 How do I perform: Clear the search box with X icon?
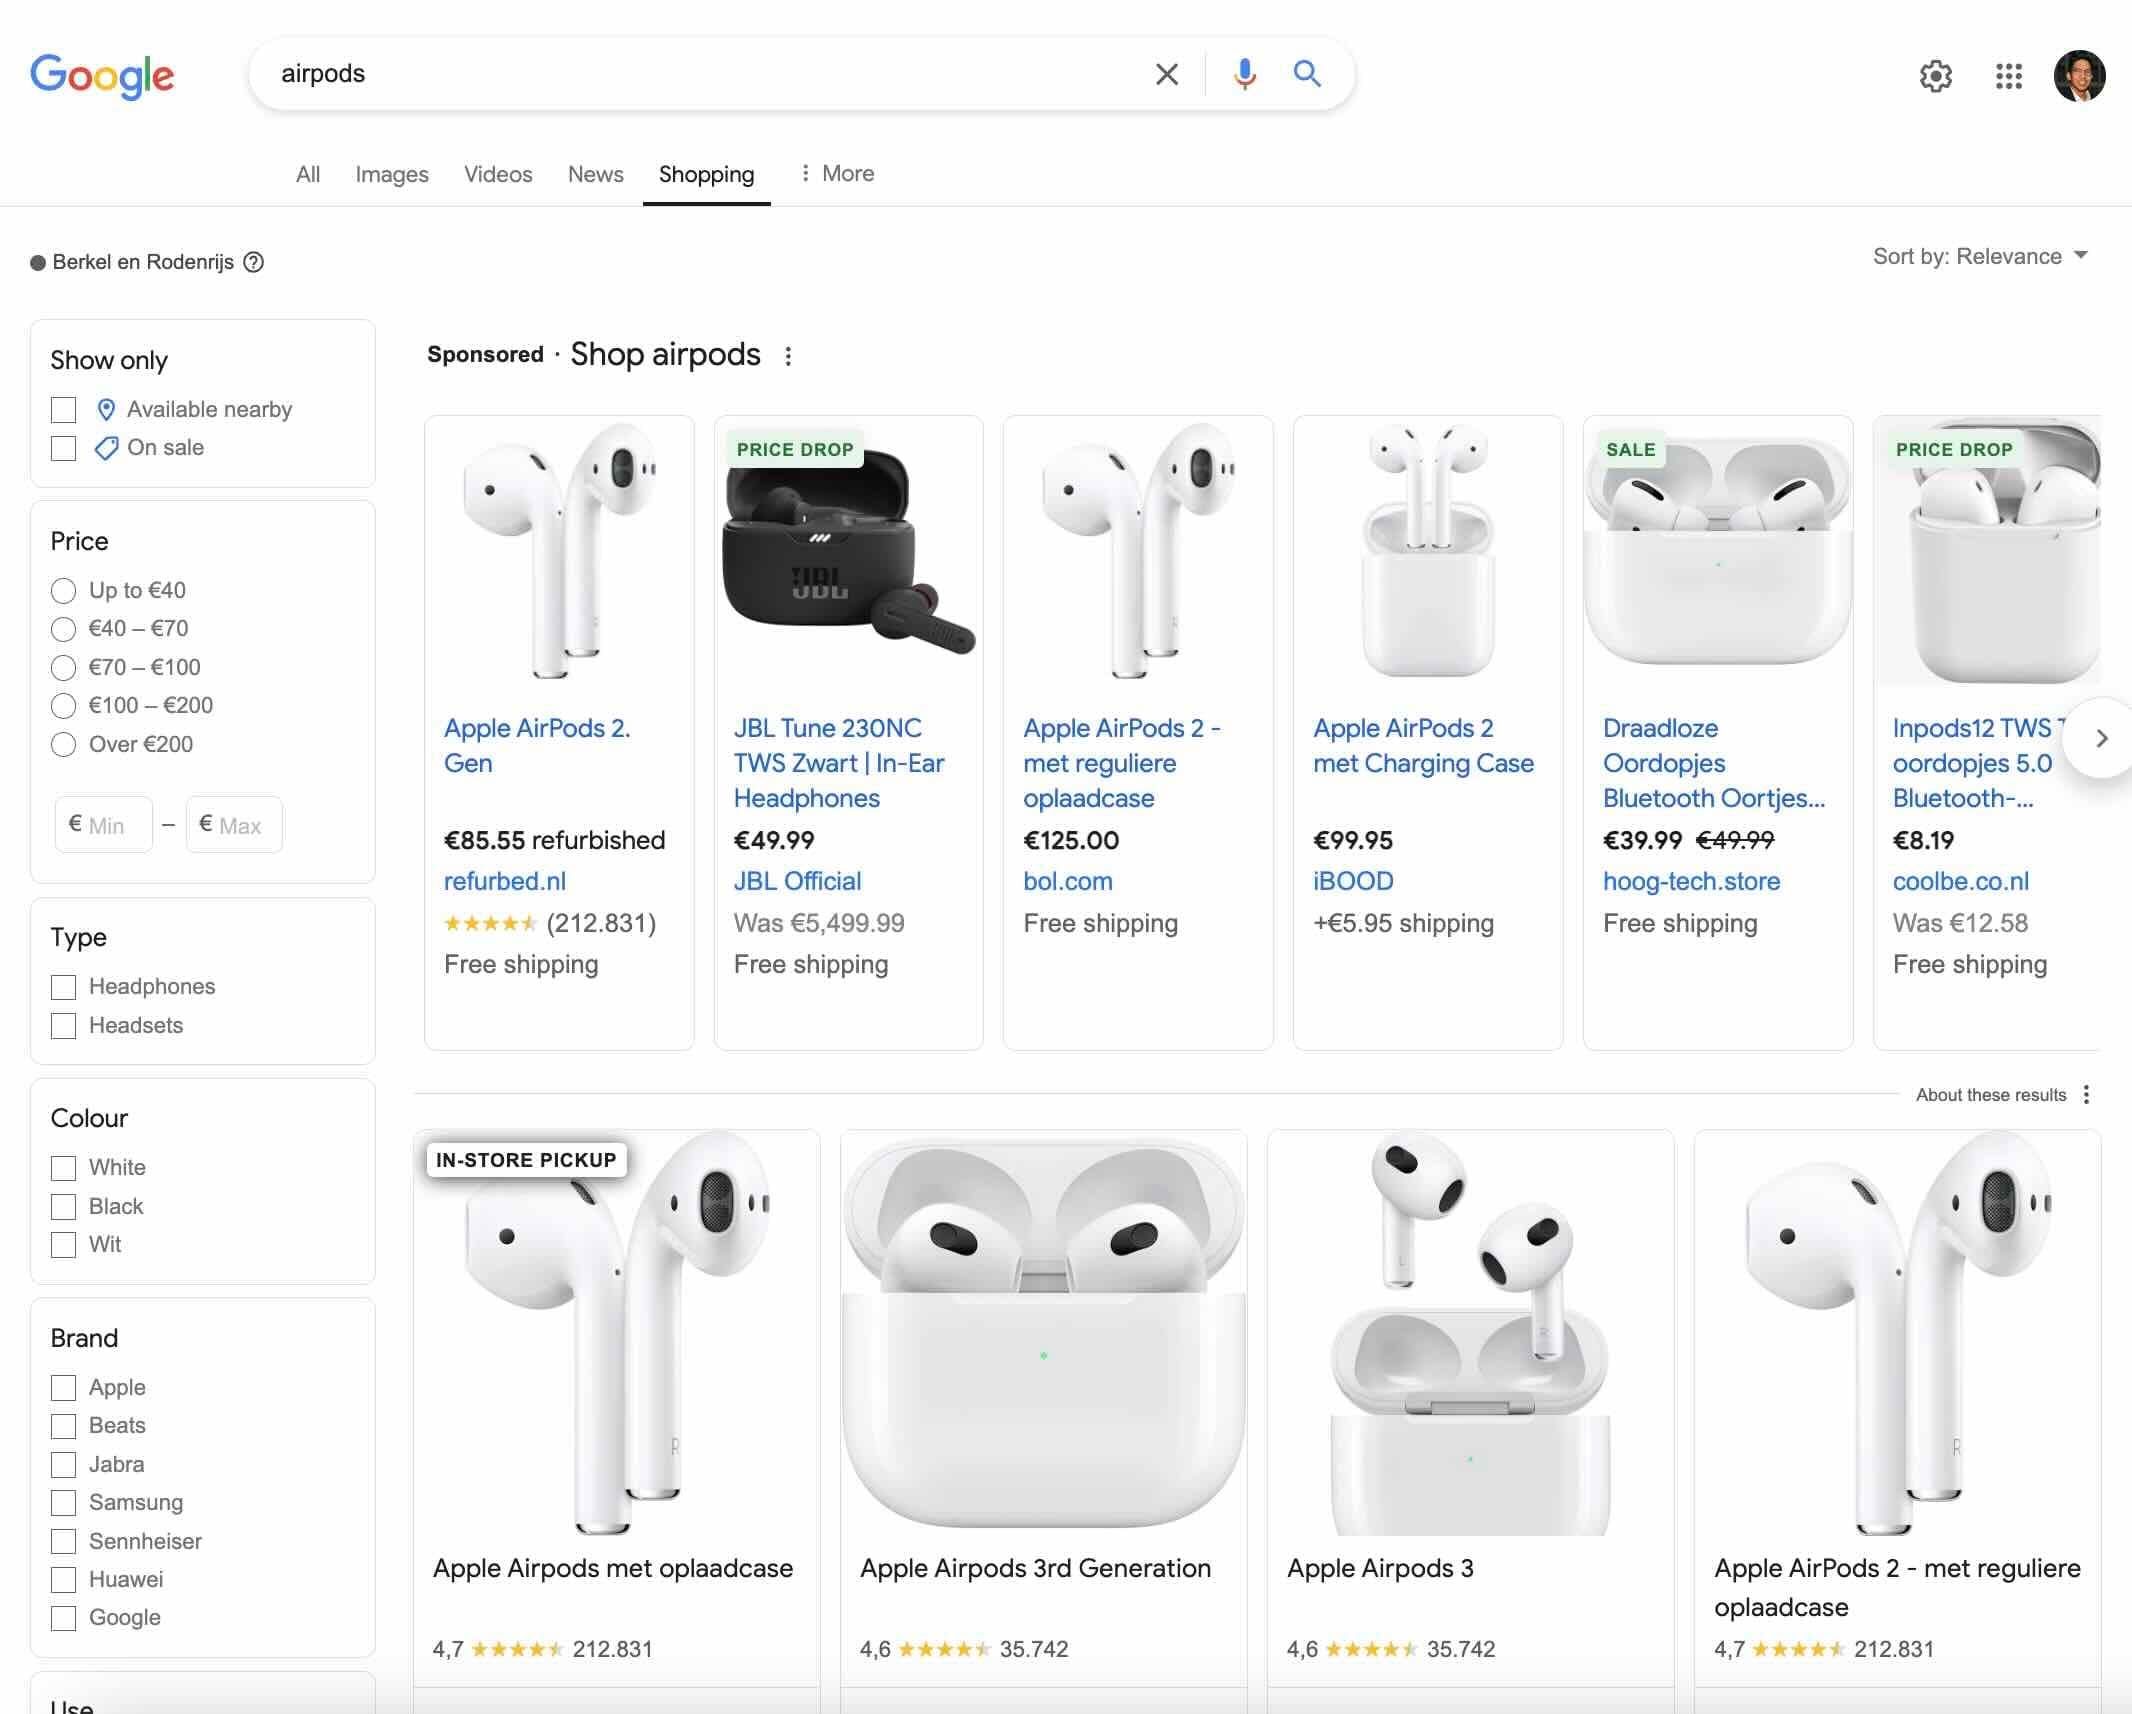[x=1166, y=74]
